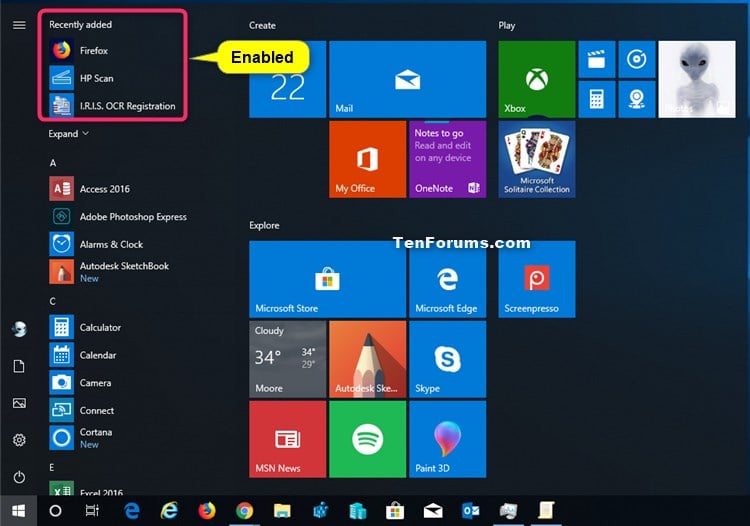Image resolution: width=750 pixels, height=526 pixels.
Task: Jump to letter E section header
Action: point(52,468)
